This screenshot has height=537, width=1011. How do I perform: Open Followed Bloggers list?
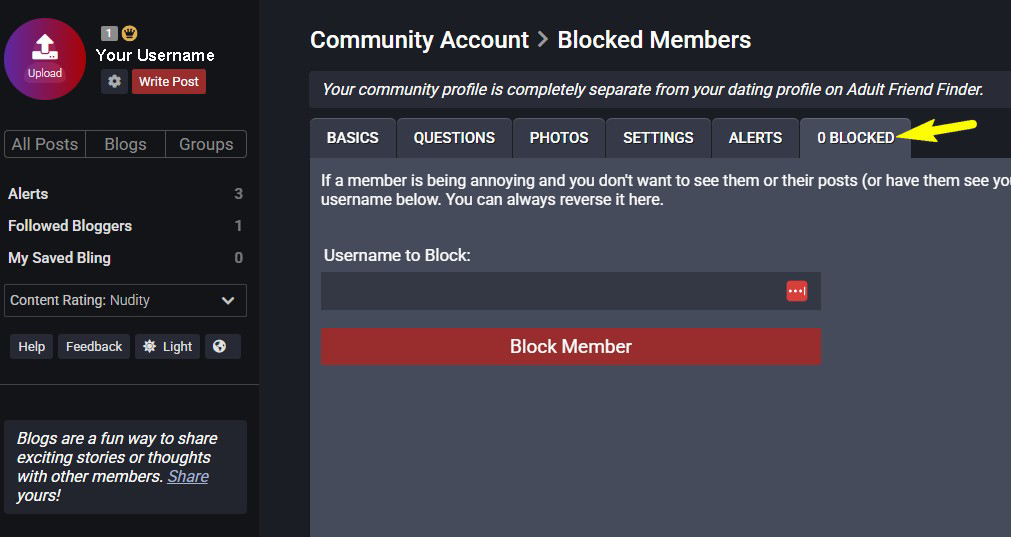click(x=70, y=226)
